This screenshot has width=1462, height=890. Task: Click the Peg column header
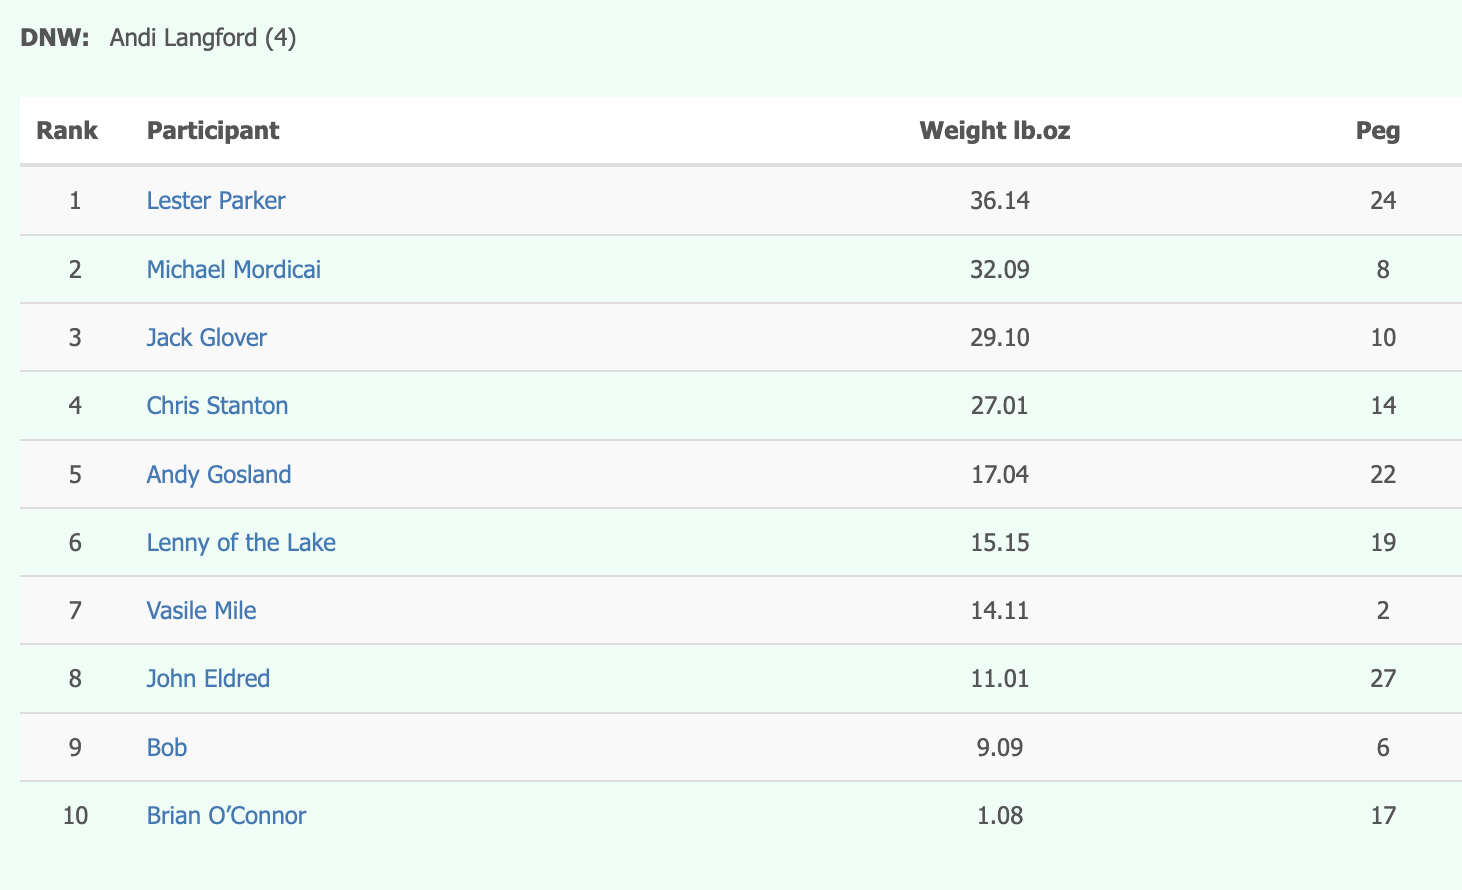point(1378,131)
